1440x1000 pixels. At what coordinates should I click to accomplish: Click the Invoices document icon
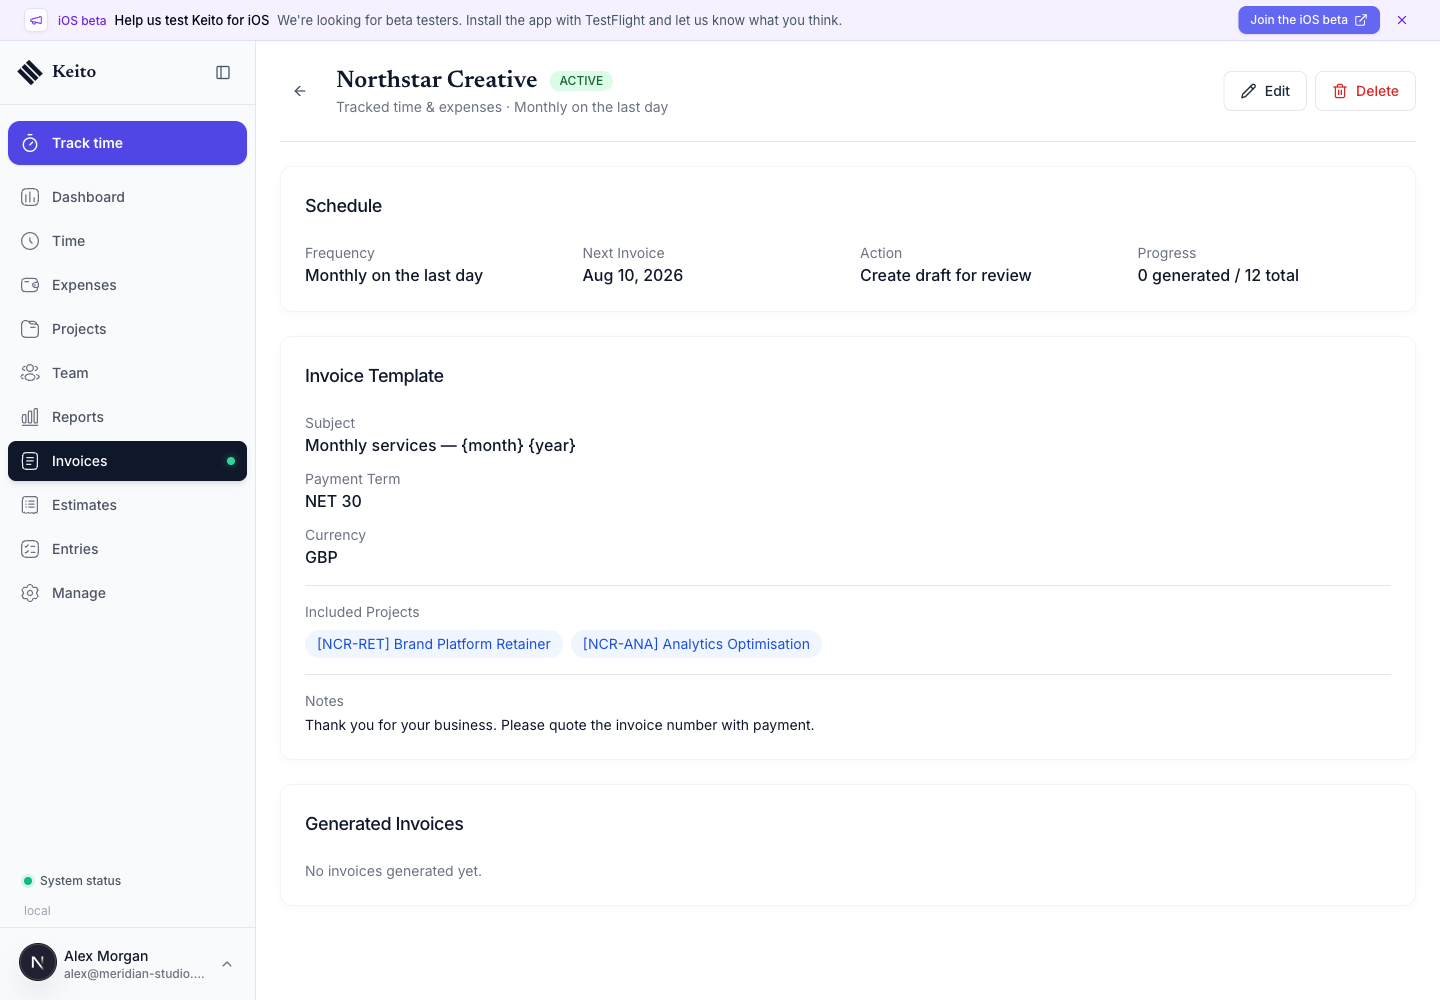[x=30, y=461]
